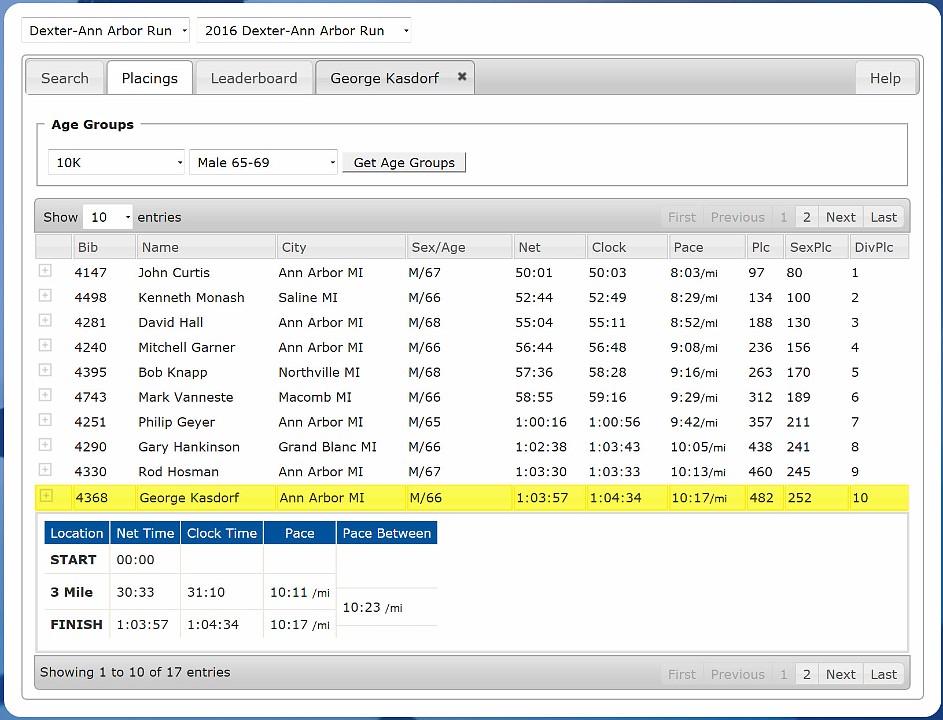Close the George Kasdorf tab

point(462,77)
